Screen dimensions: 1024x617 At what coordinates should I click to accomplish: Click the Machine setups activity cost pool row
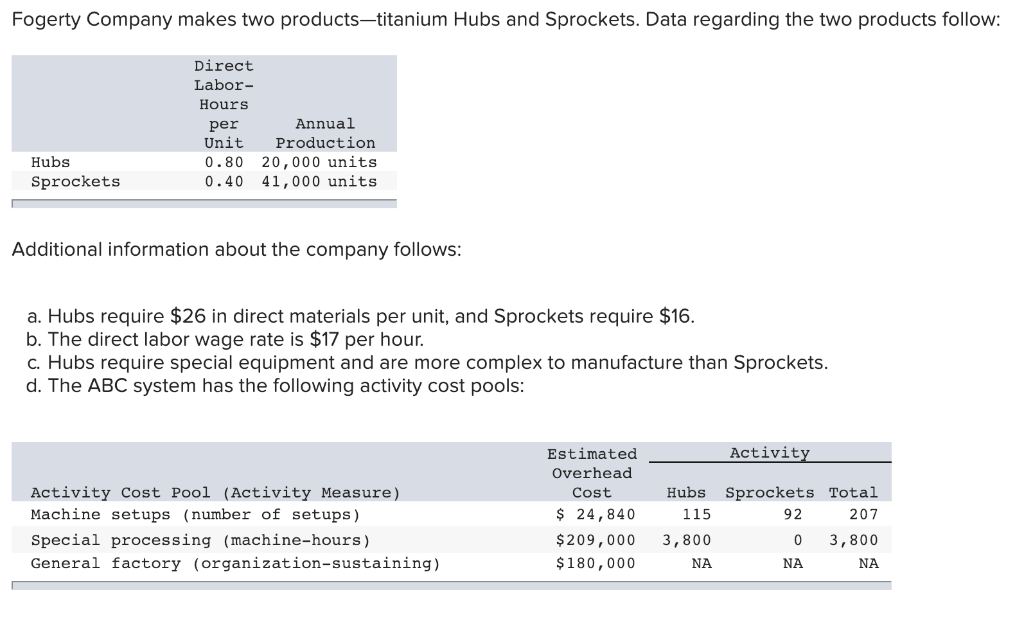point(195,514)
